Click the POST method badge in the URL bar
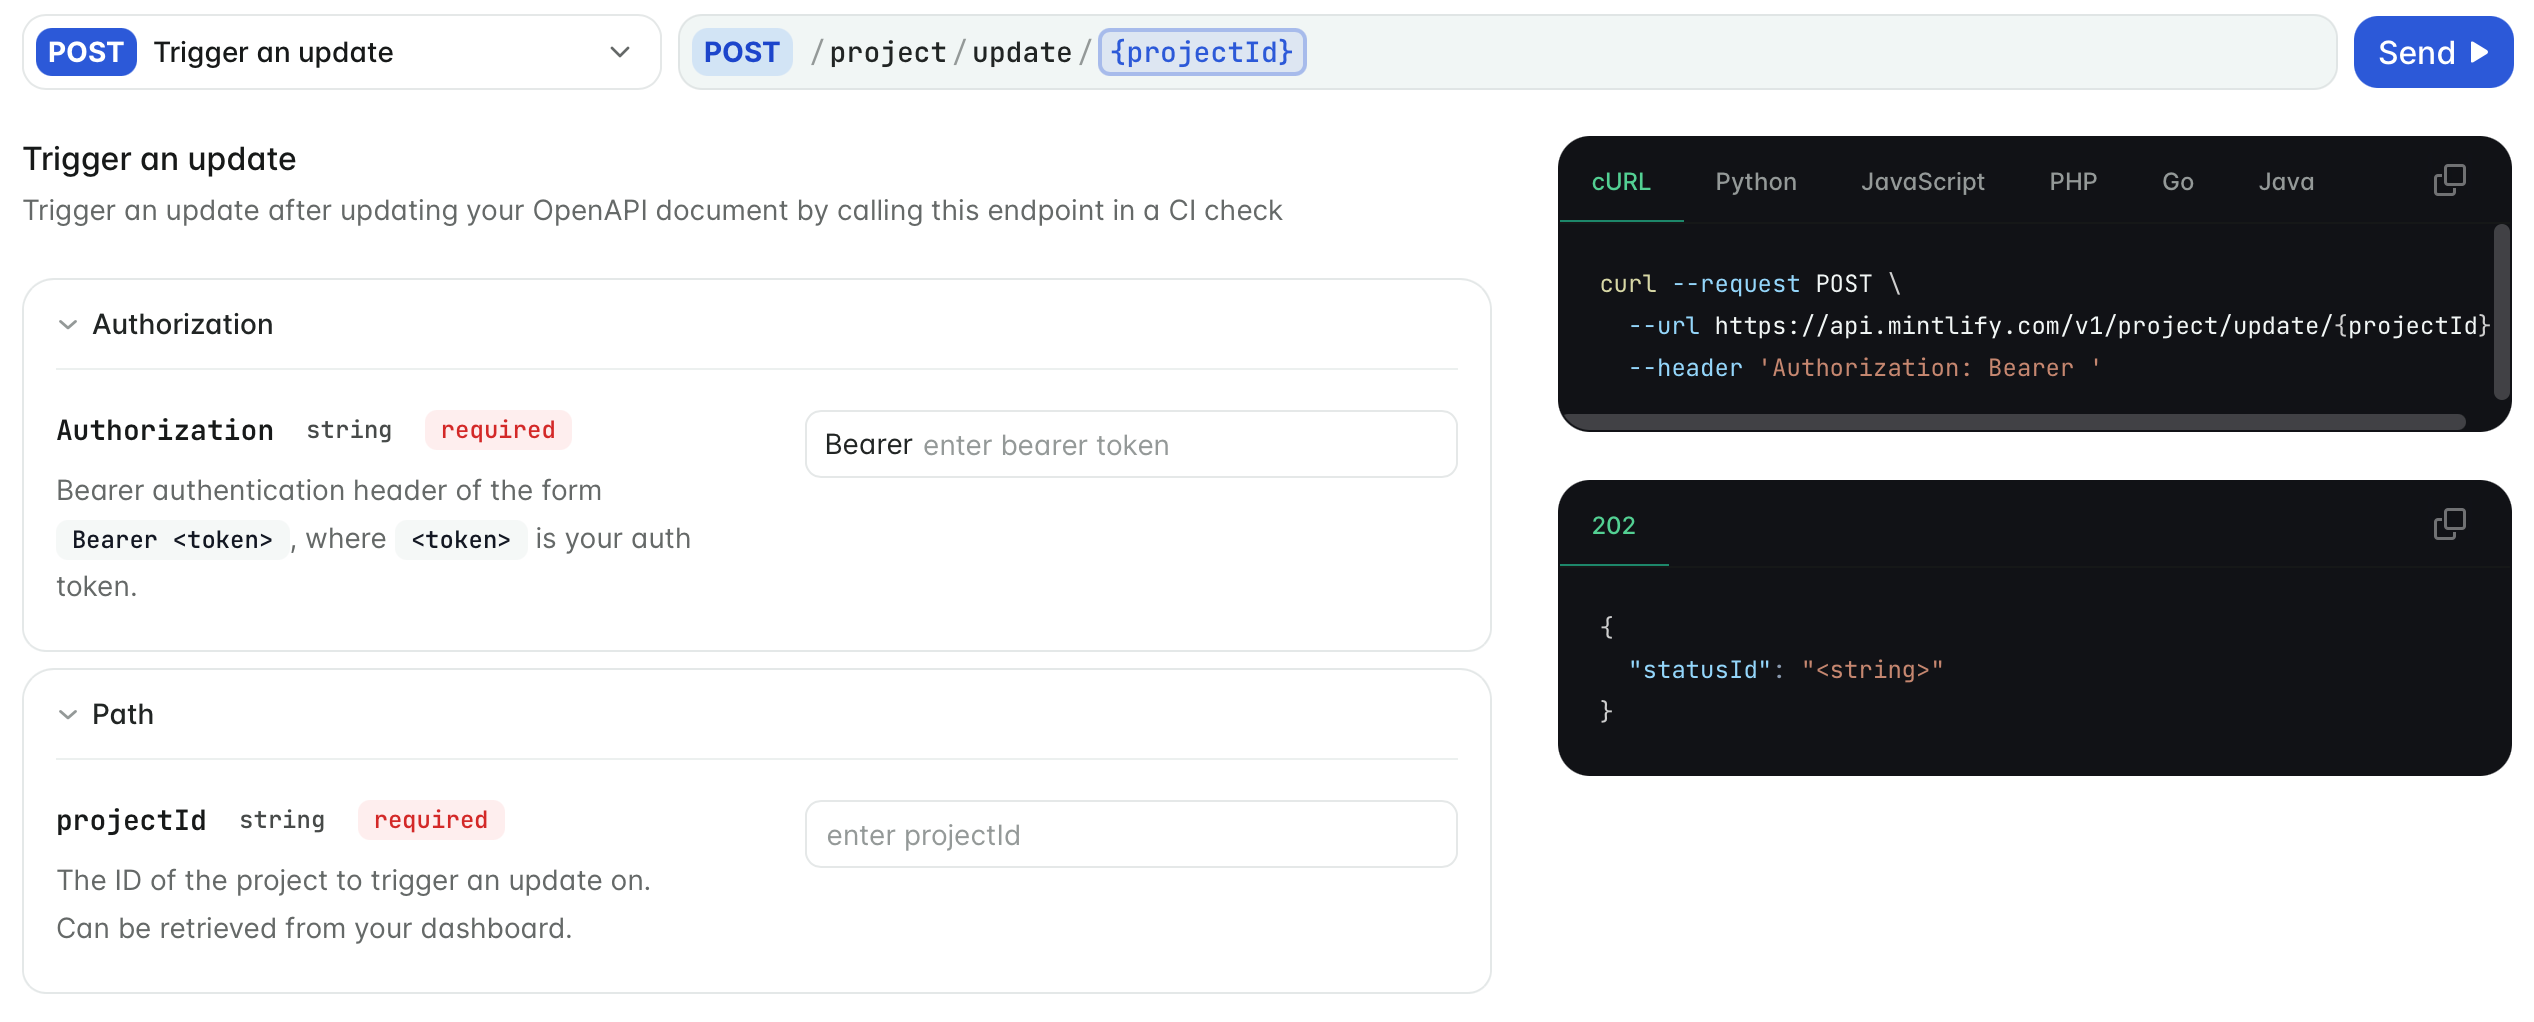This screenshot has height=1022, width=2534. [x=742, y=51]
